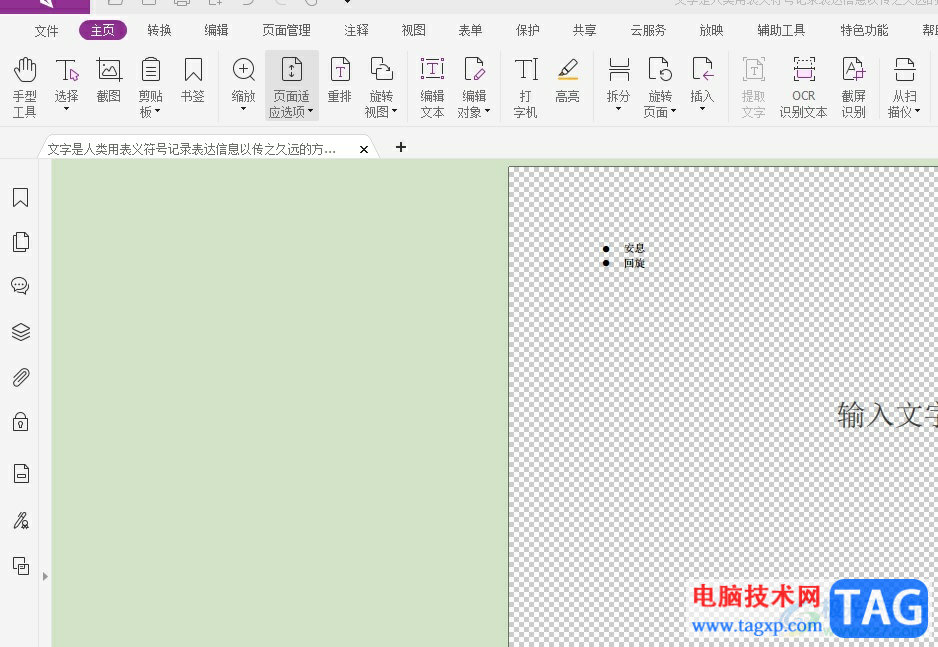This screenshot has width=938, height=647.
Task: Open the bookmarks panel in the sidebar
Action: (20, 197)
